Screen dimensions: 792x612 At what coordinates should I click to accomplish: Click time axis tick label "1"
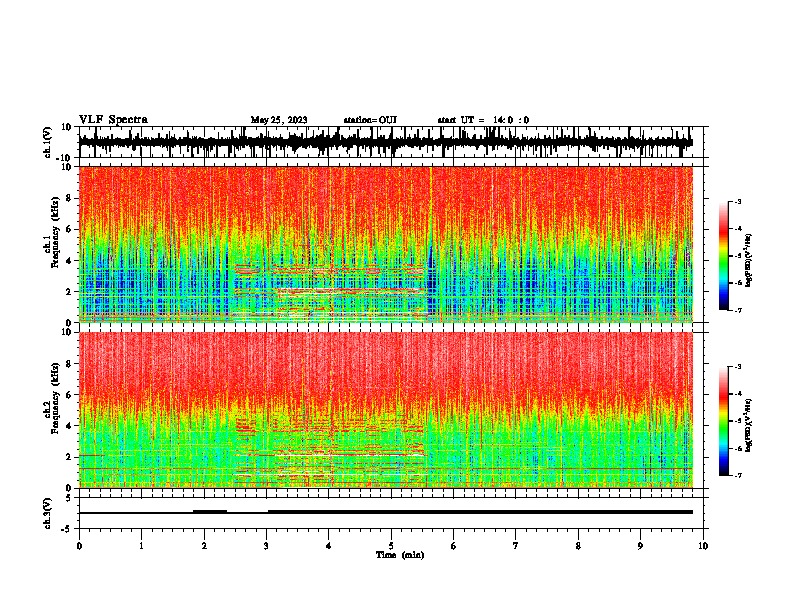tap(141, 546)
